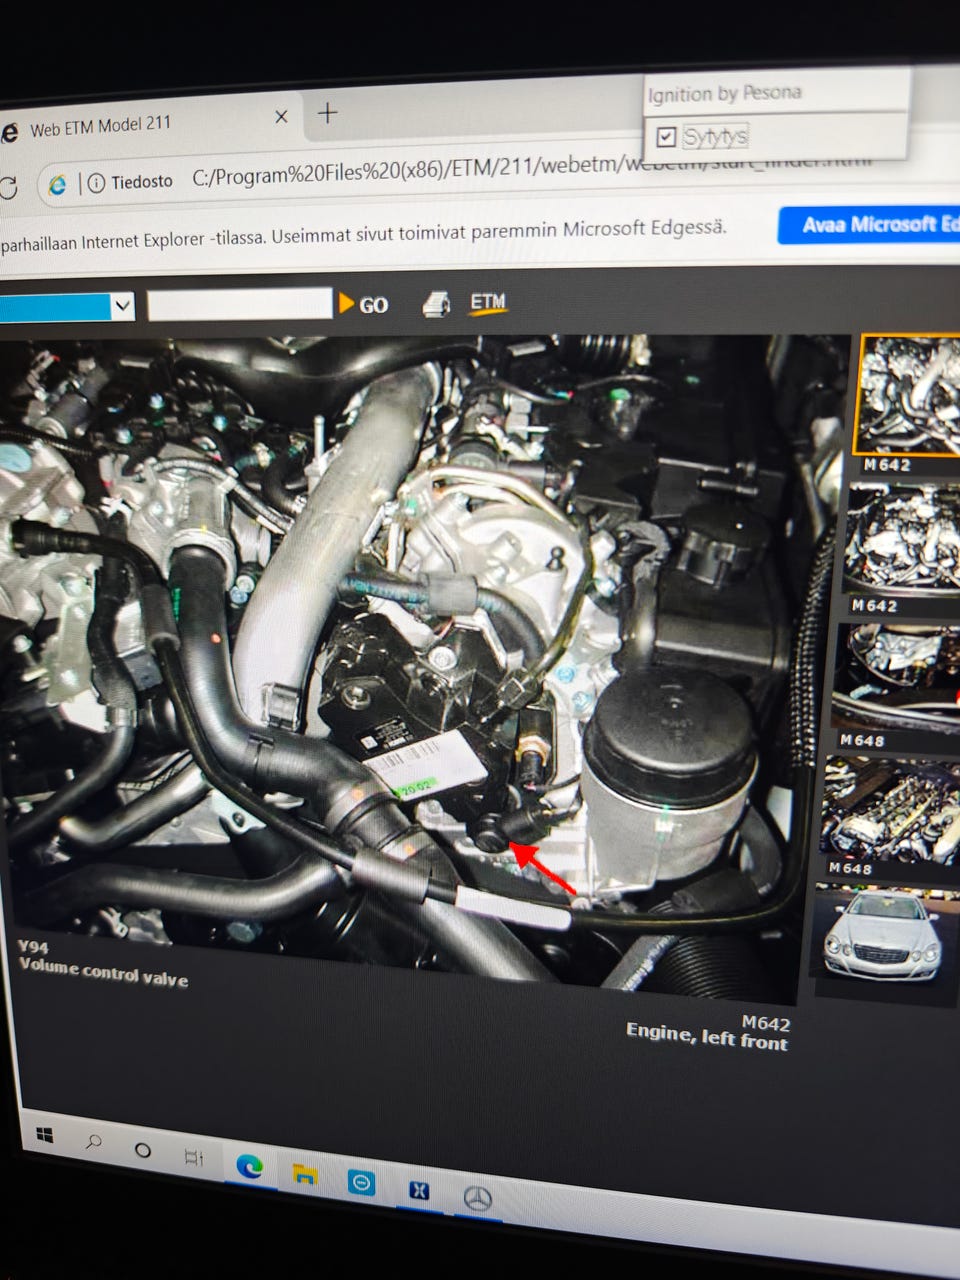
Task: Click the Avaa Microsoft Edge button
Action: [x=870, y=225]
